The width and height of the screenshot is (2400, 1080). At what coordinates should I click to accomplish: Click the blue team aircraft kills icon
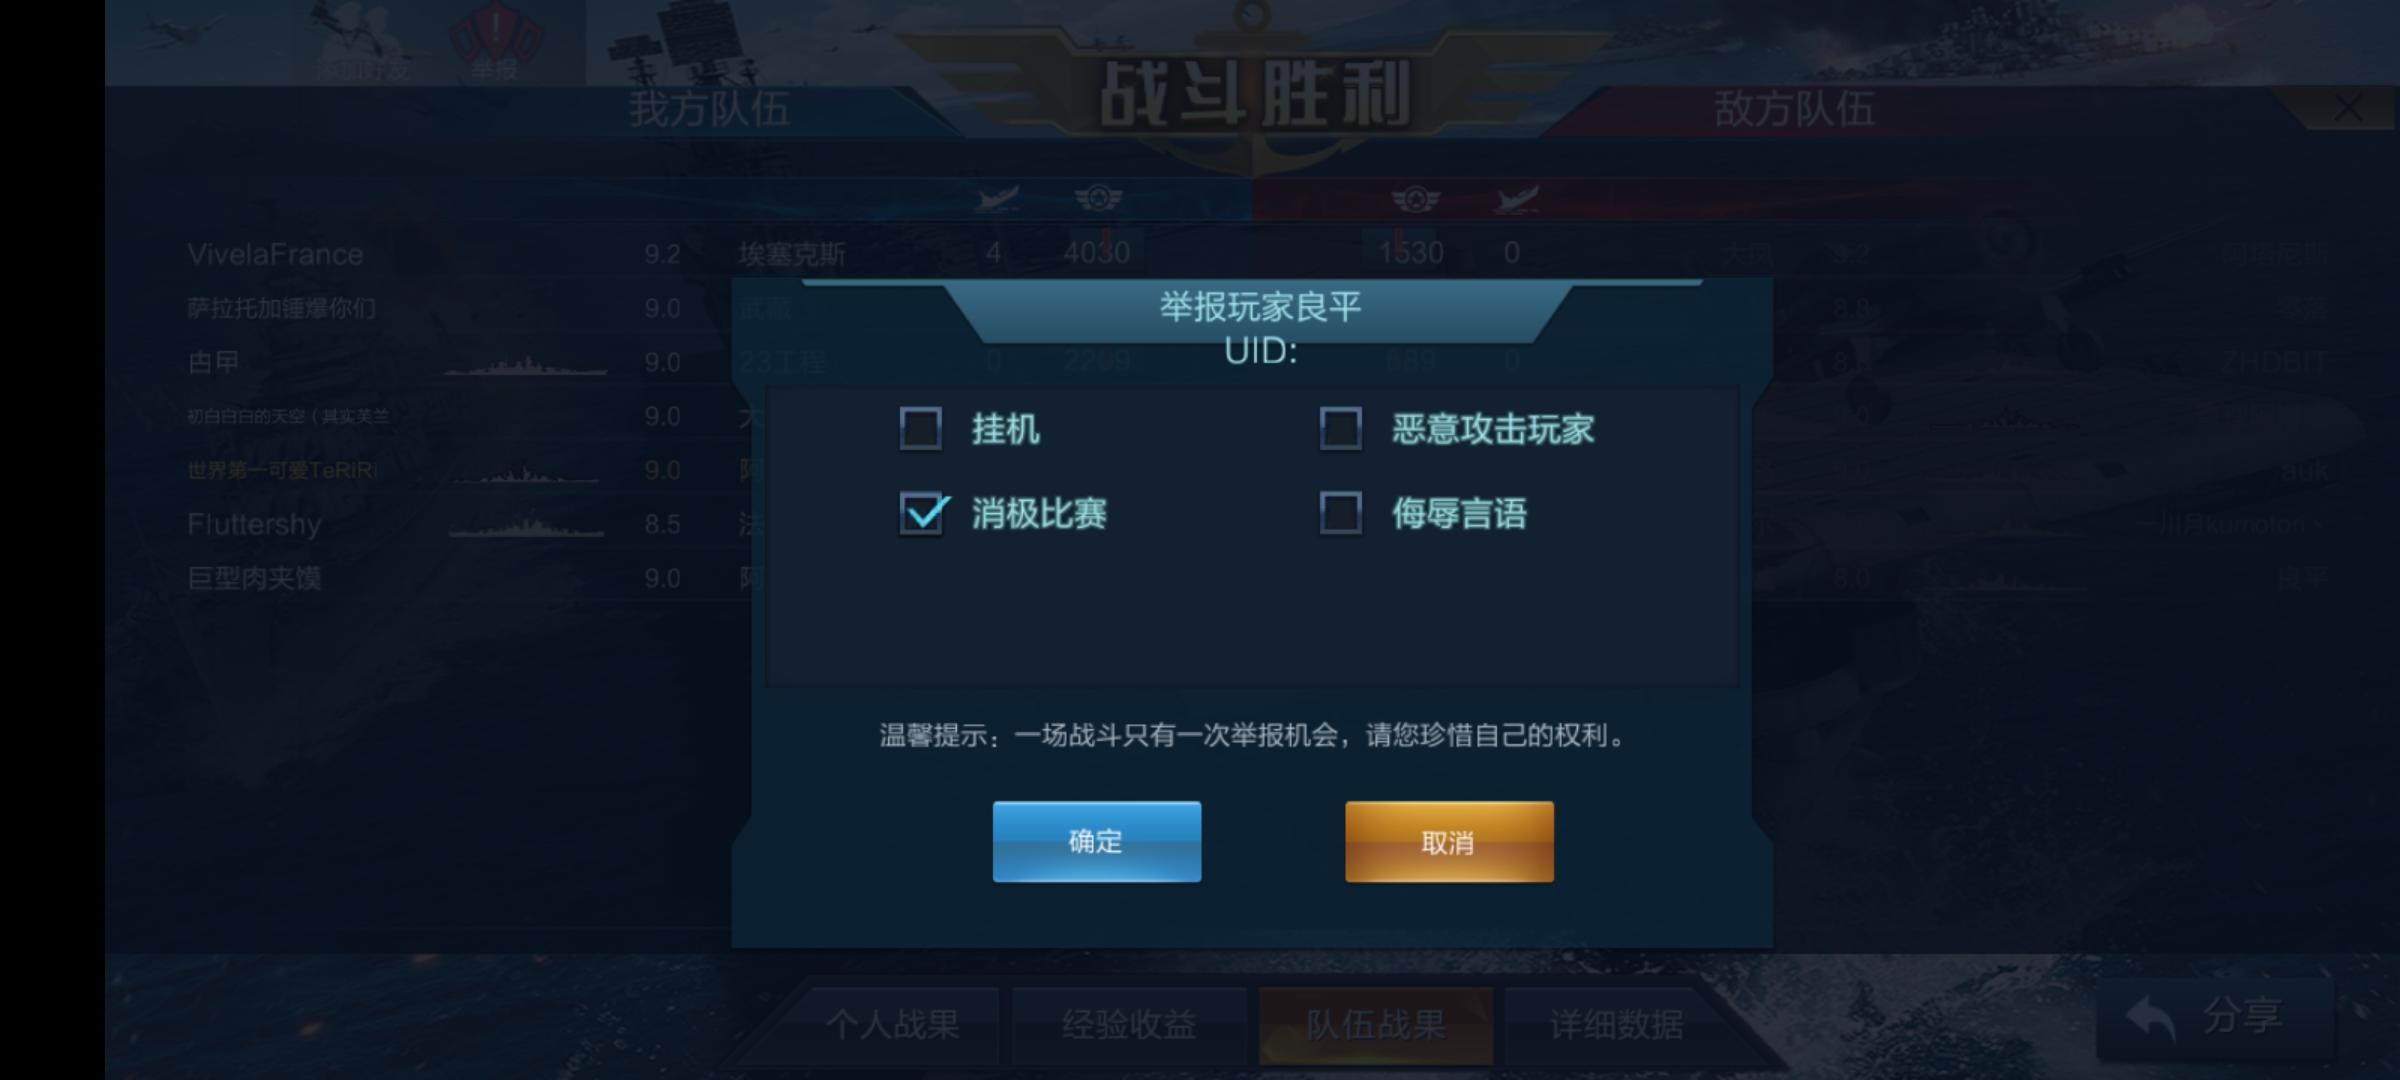pos(997,199)
